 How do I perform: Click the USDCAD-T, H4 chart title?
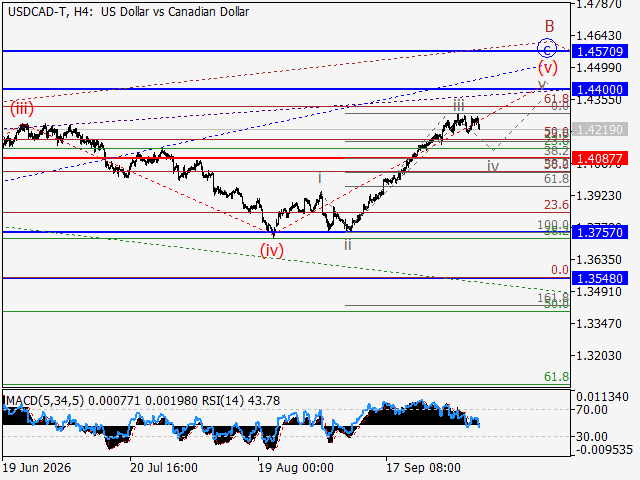129,12
